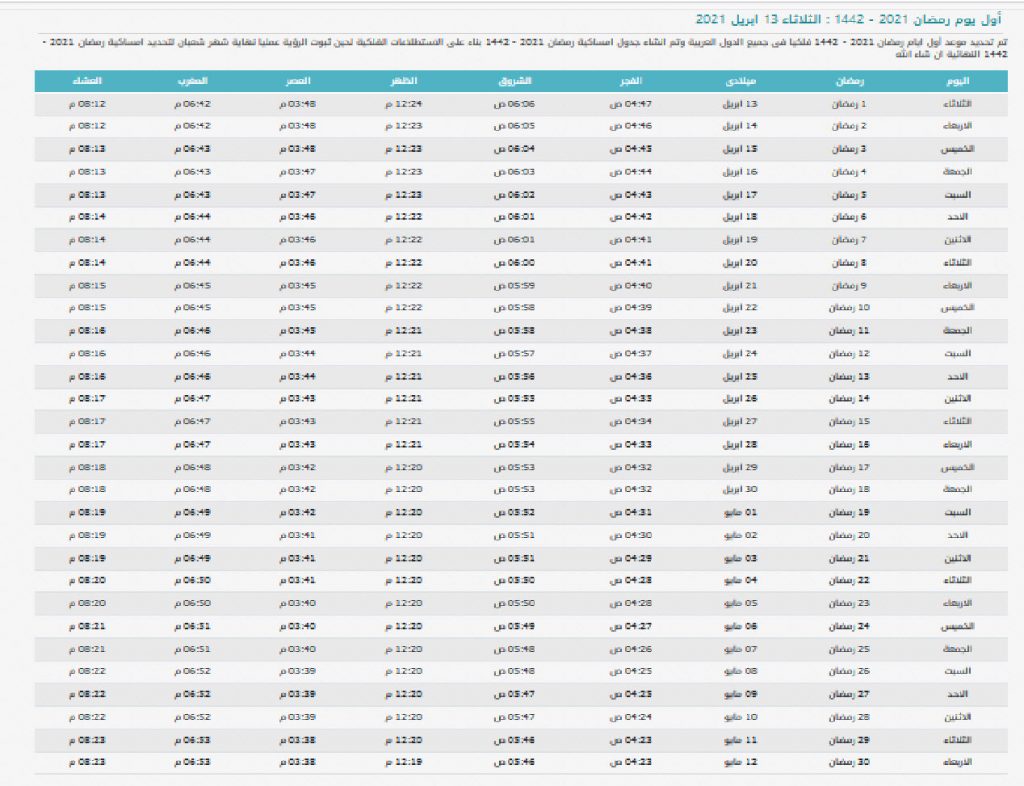1024x786 pixels.
Task: Click the 'الفجر' column header
Action: [631, 81]
